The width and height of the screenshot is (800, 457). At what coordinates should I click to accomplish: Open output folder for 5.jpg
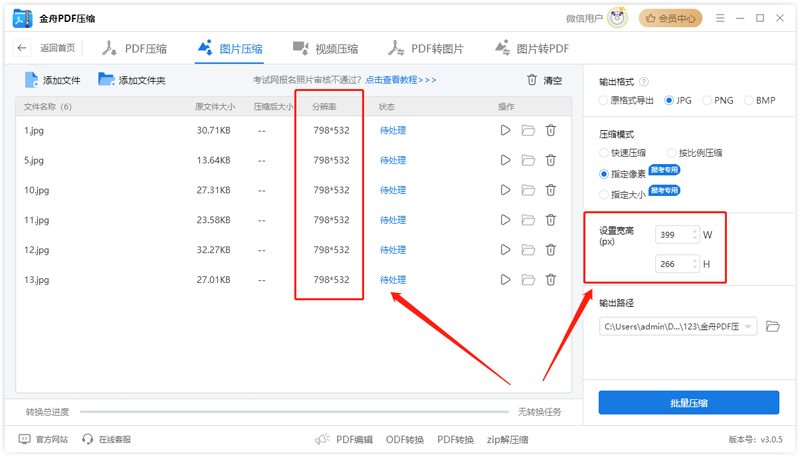coord(528,160)
